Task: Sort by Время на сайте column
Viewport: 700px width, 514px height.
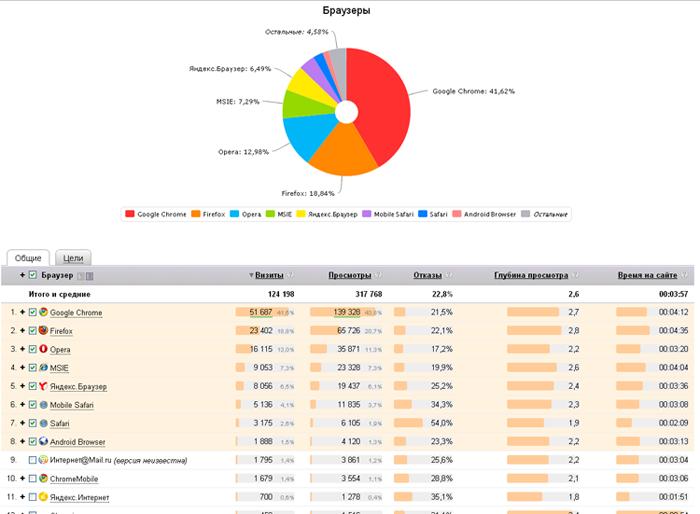Action: 647,275
